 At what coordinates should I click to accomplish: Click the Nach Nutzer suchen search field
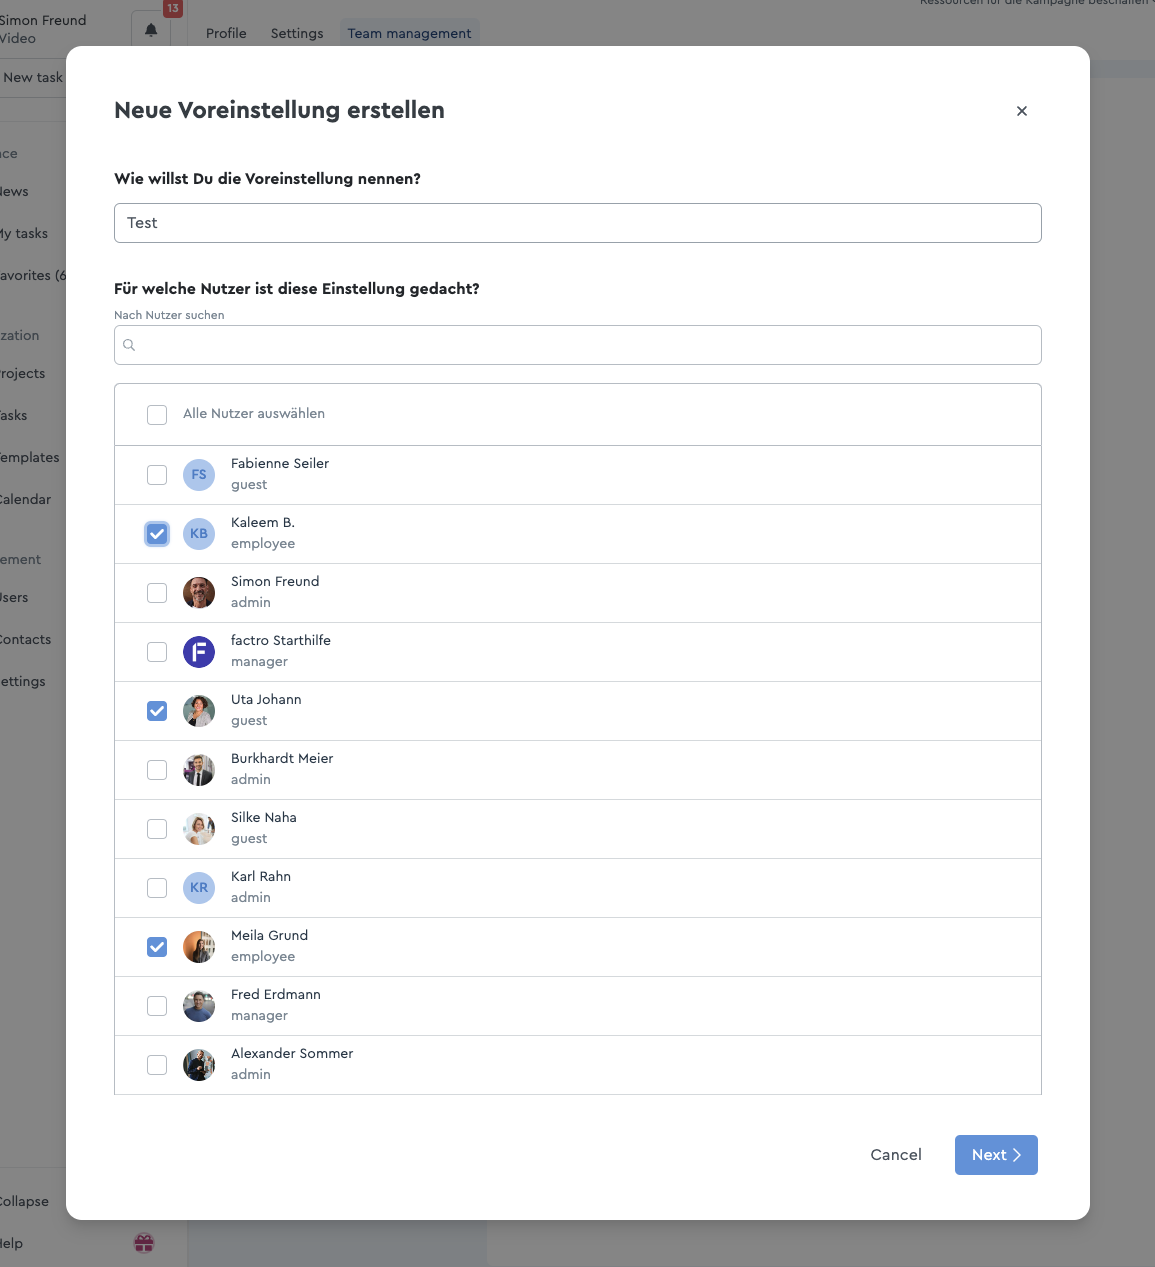click(x=578, y=345)
